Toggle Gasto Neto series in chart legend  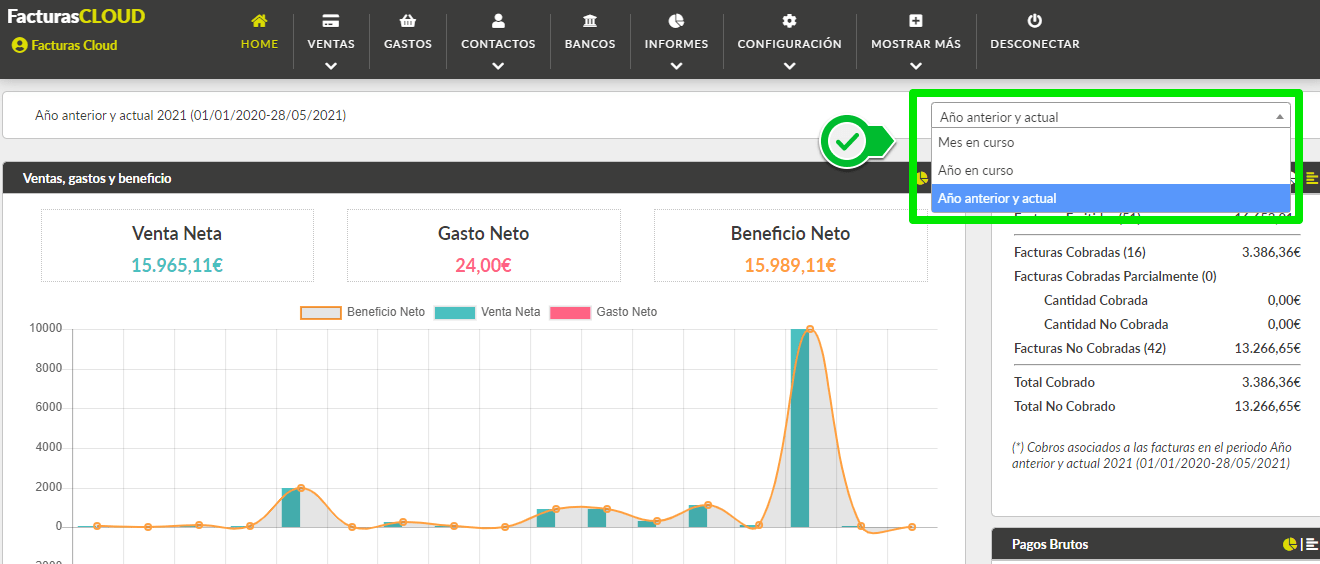pos(604,312)
